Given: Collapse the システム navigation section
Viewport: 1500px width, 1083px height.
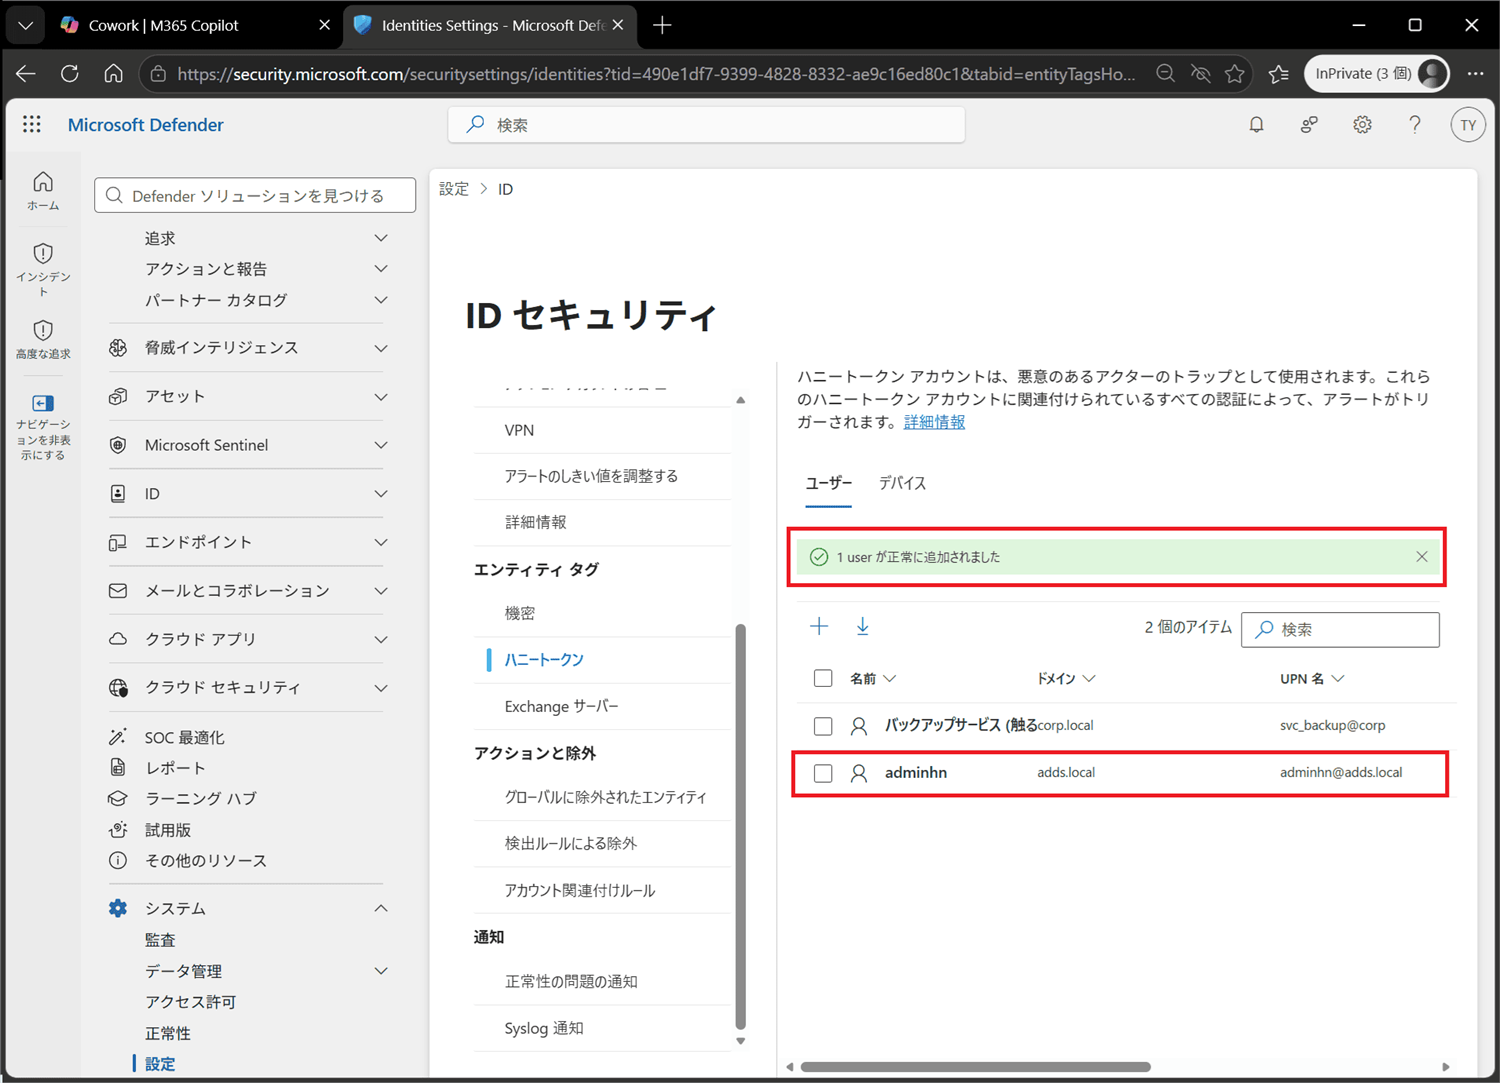Looking at the screenshot, I should click(381, 908).
